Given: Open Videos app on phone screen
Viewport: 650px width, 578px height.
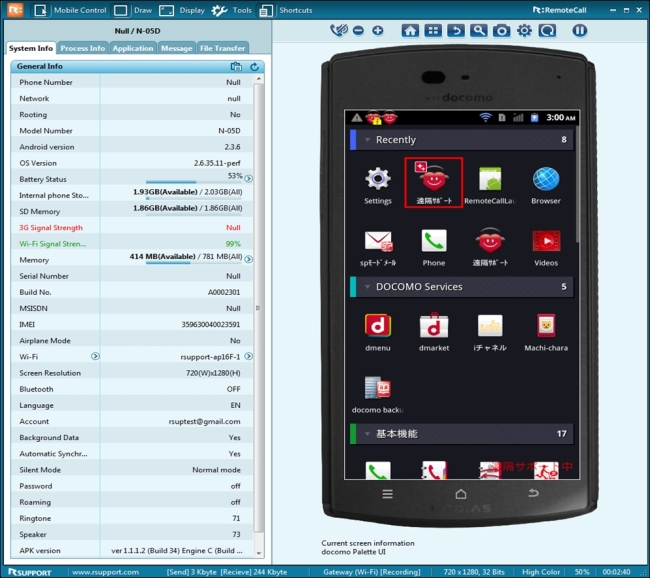Looking at the screenshot, I should coord(546,247).
